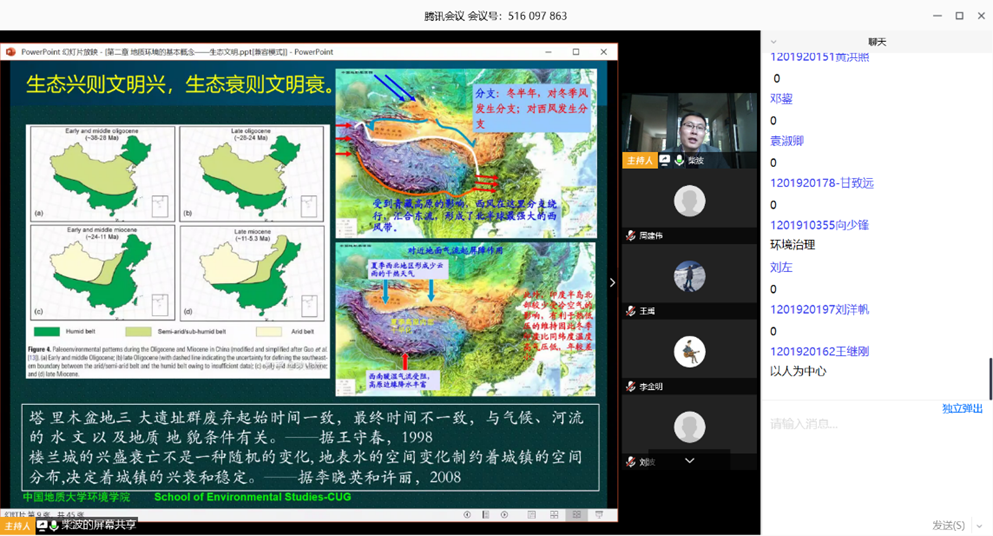Click the green microphone icon in host video
The width and height of the screenshot is (993, 536).
coord(679,160)
